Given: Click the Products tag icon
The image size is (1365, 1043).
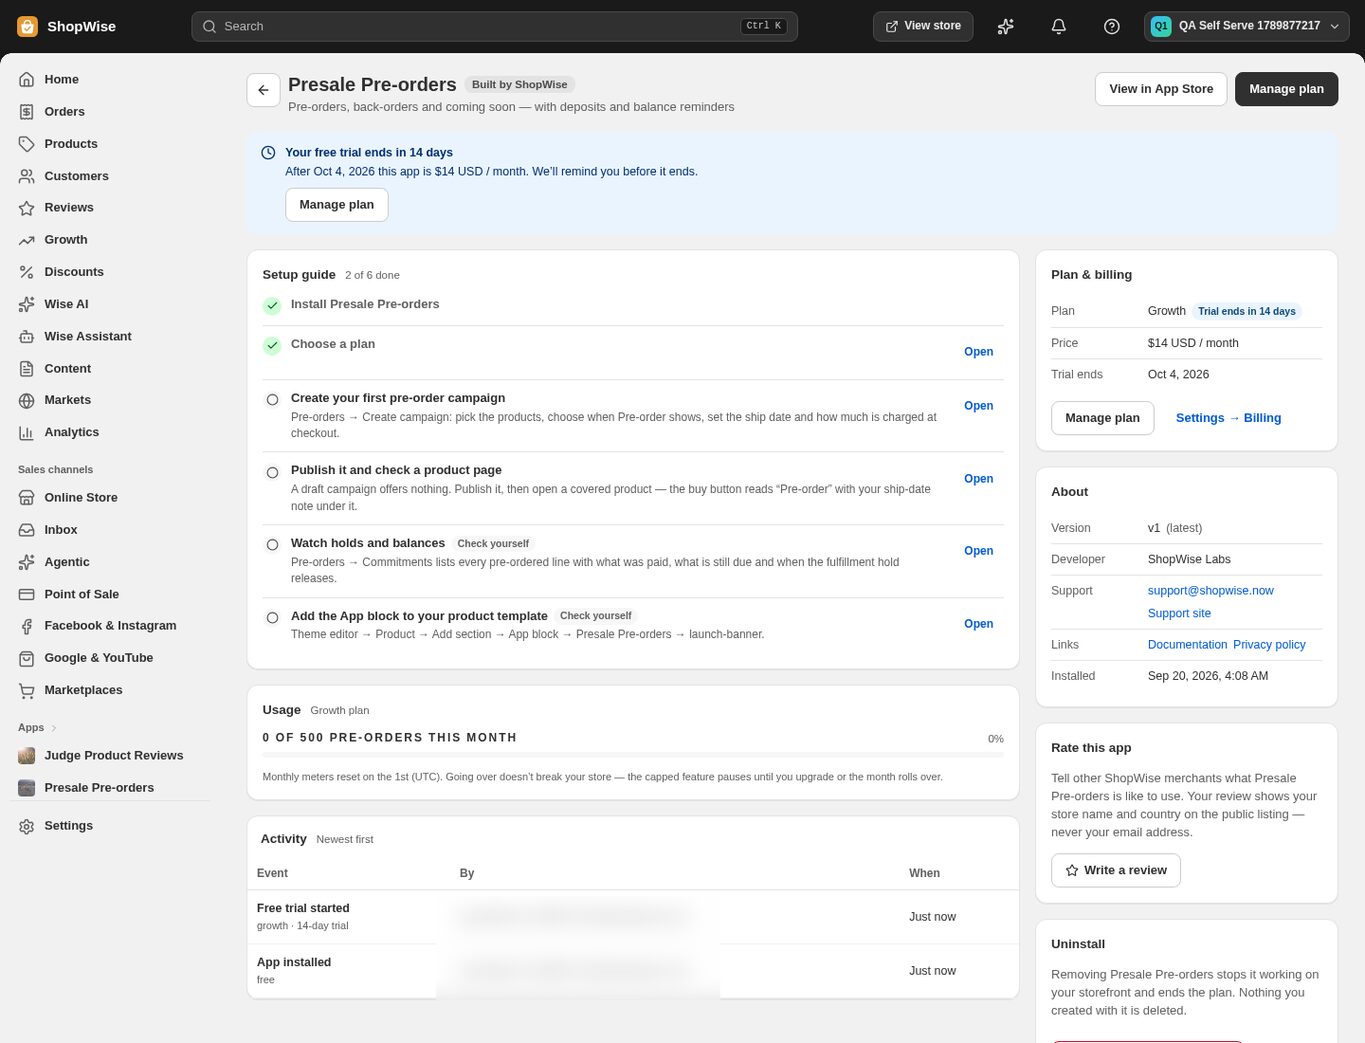Looking at the screenshot, I should tap(27, 143).
